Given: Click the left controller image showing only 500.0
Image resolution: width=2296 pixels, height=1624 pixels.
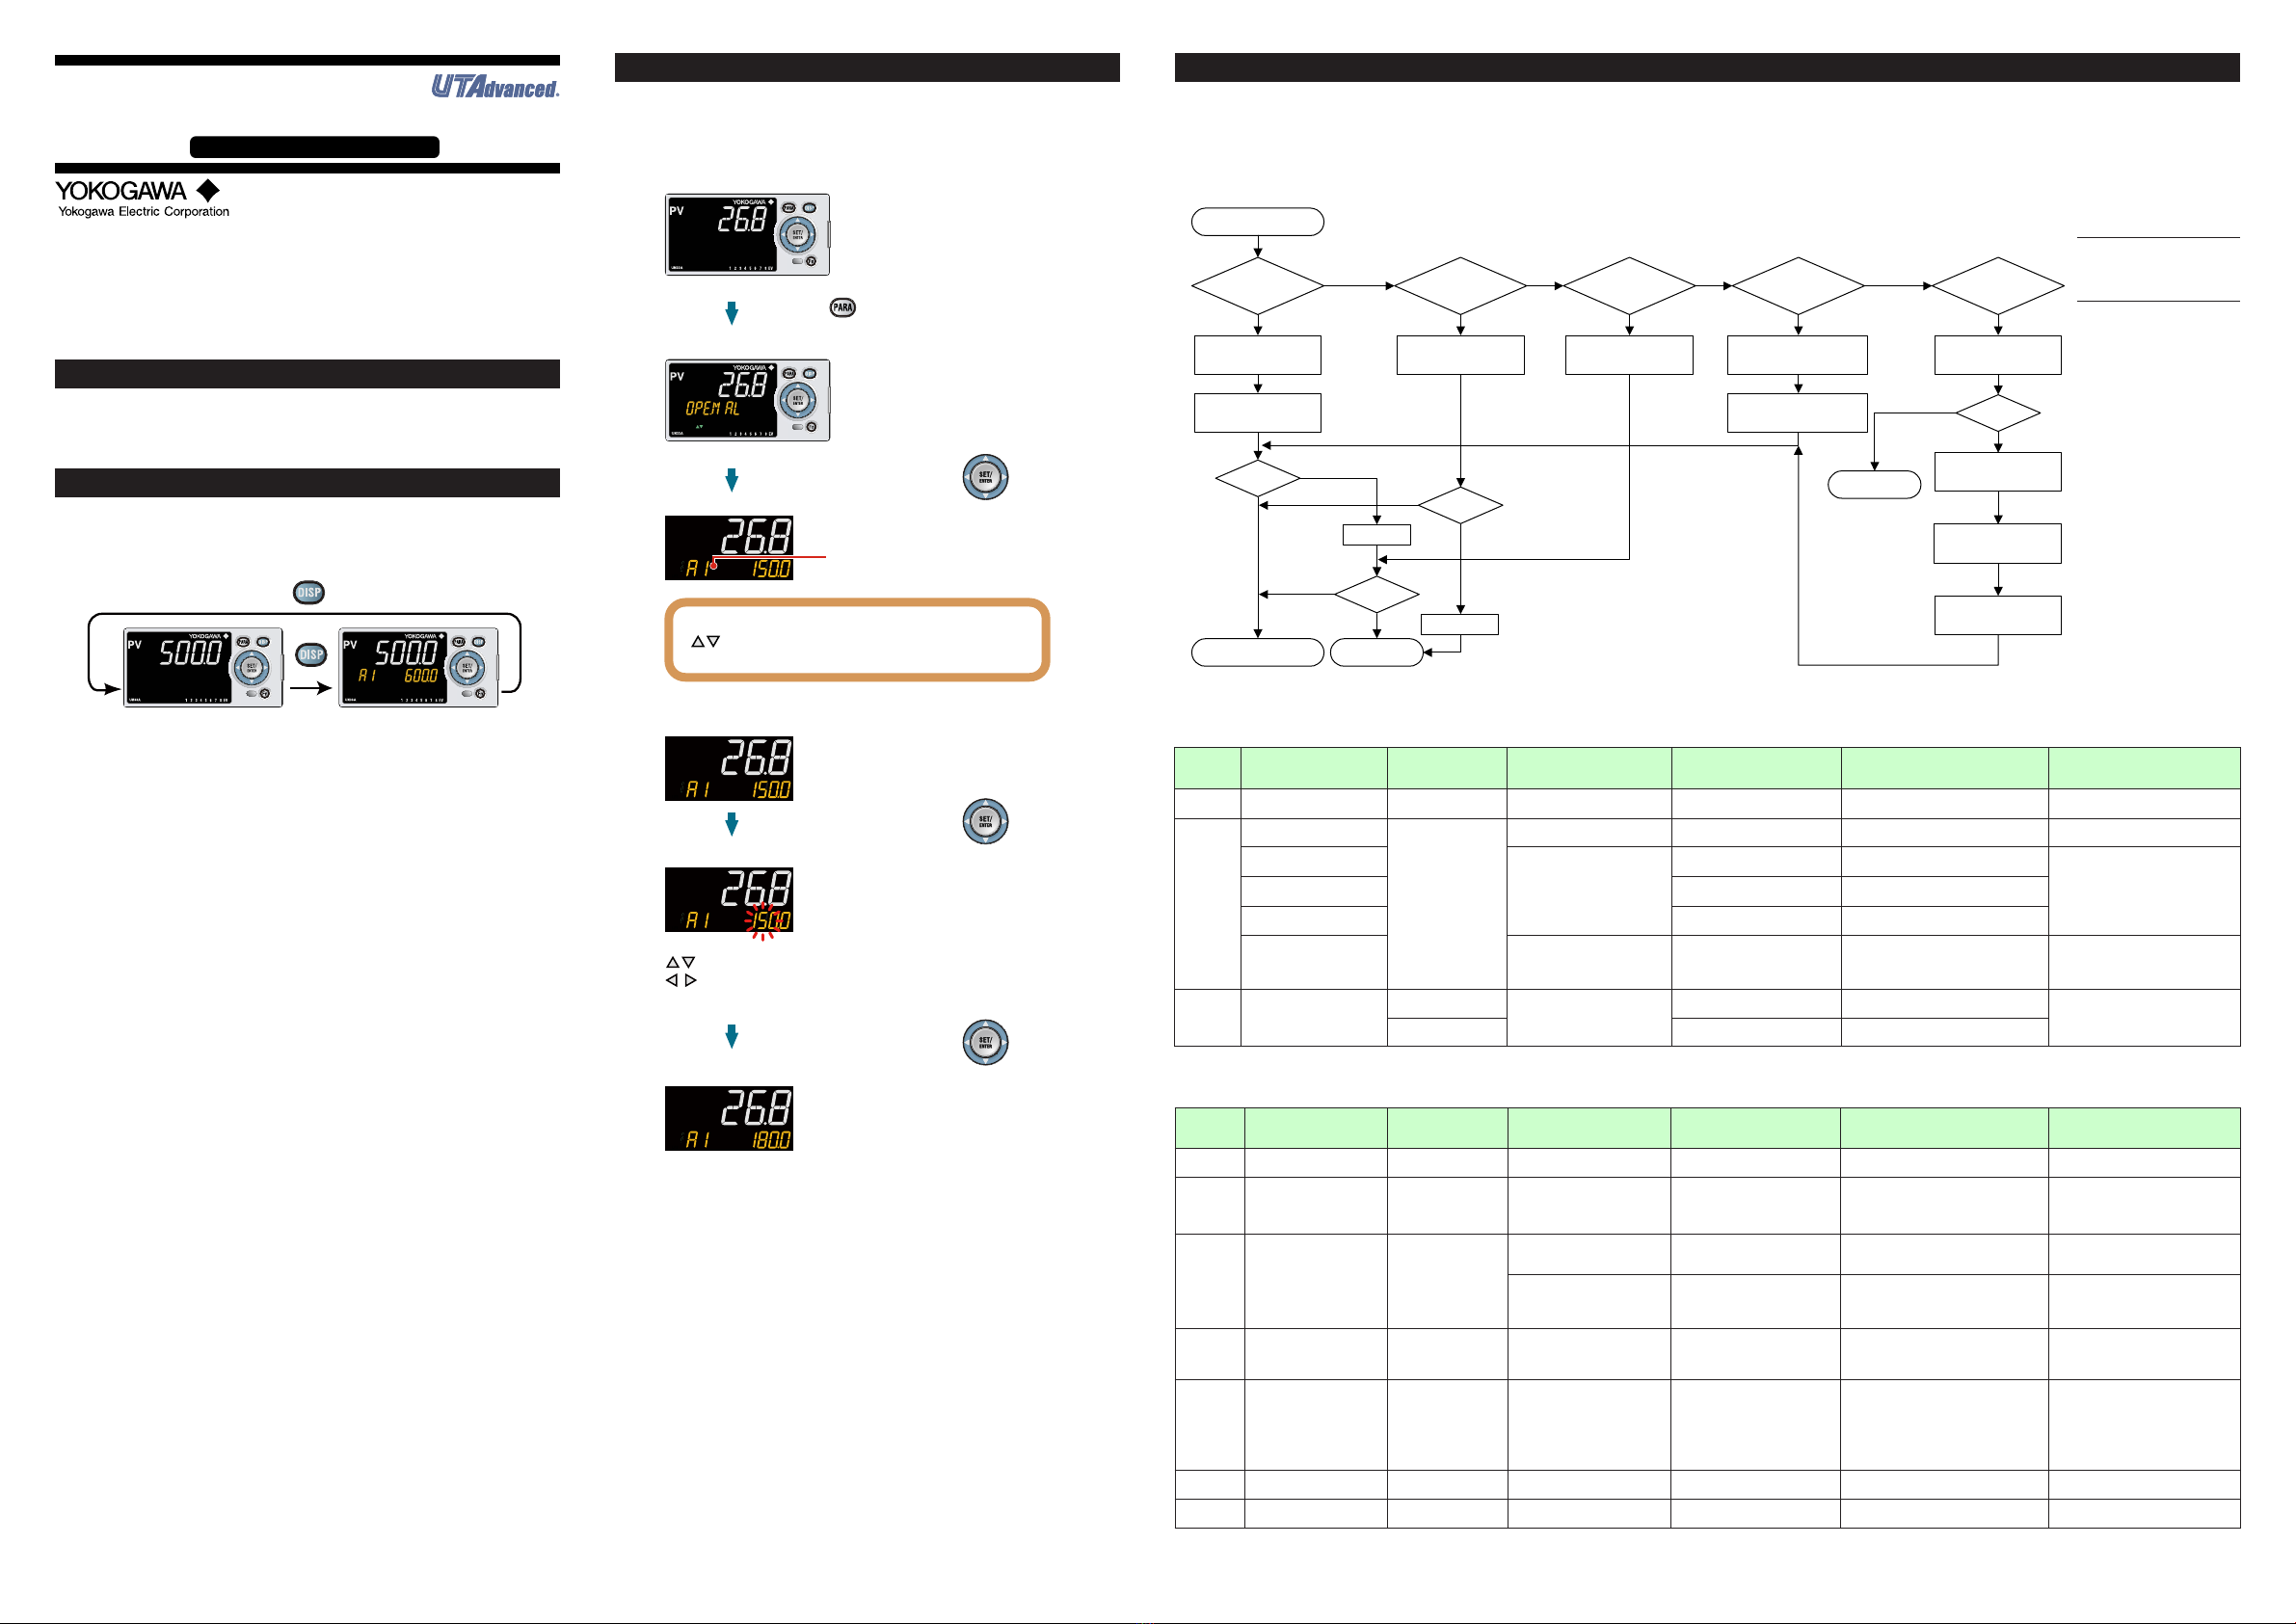Looking at the screenshot, I should click(203, 668).
